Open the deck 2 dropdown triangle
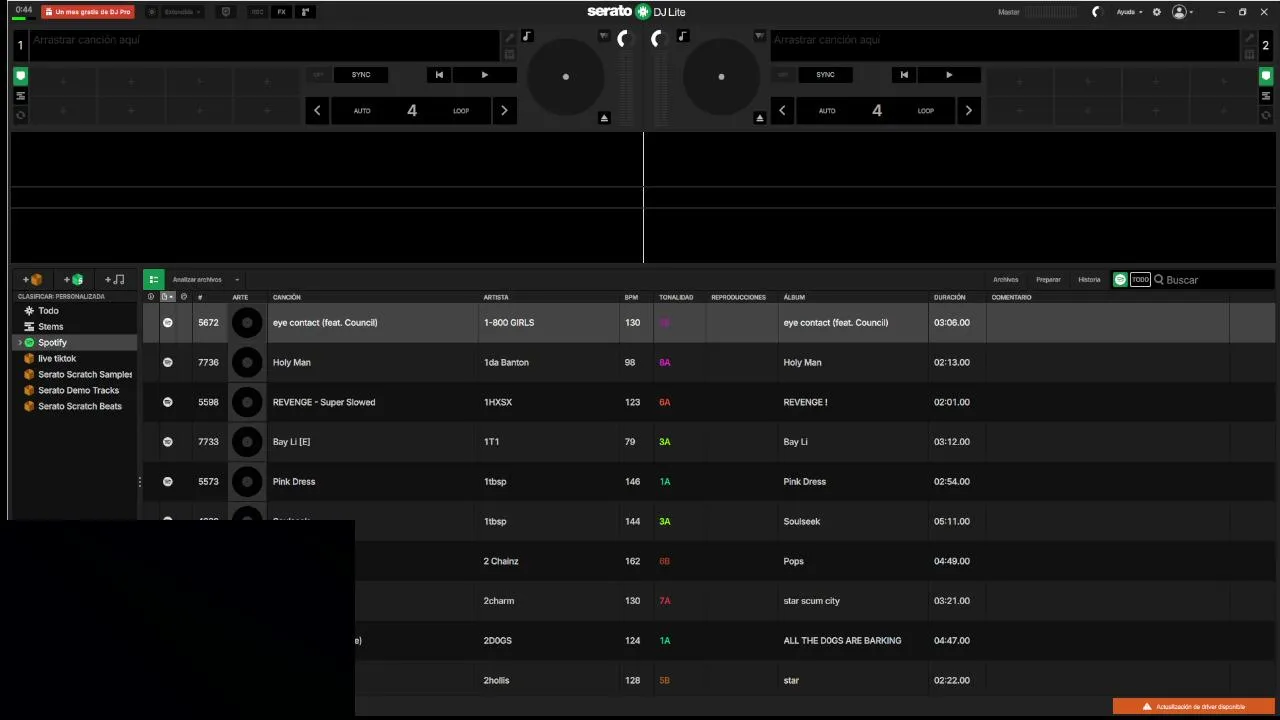 [x=760, y=36]
